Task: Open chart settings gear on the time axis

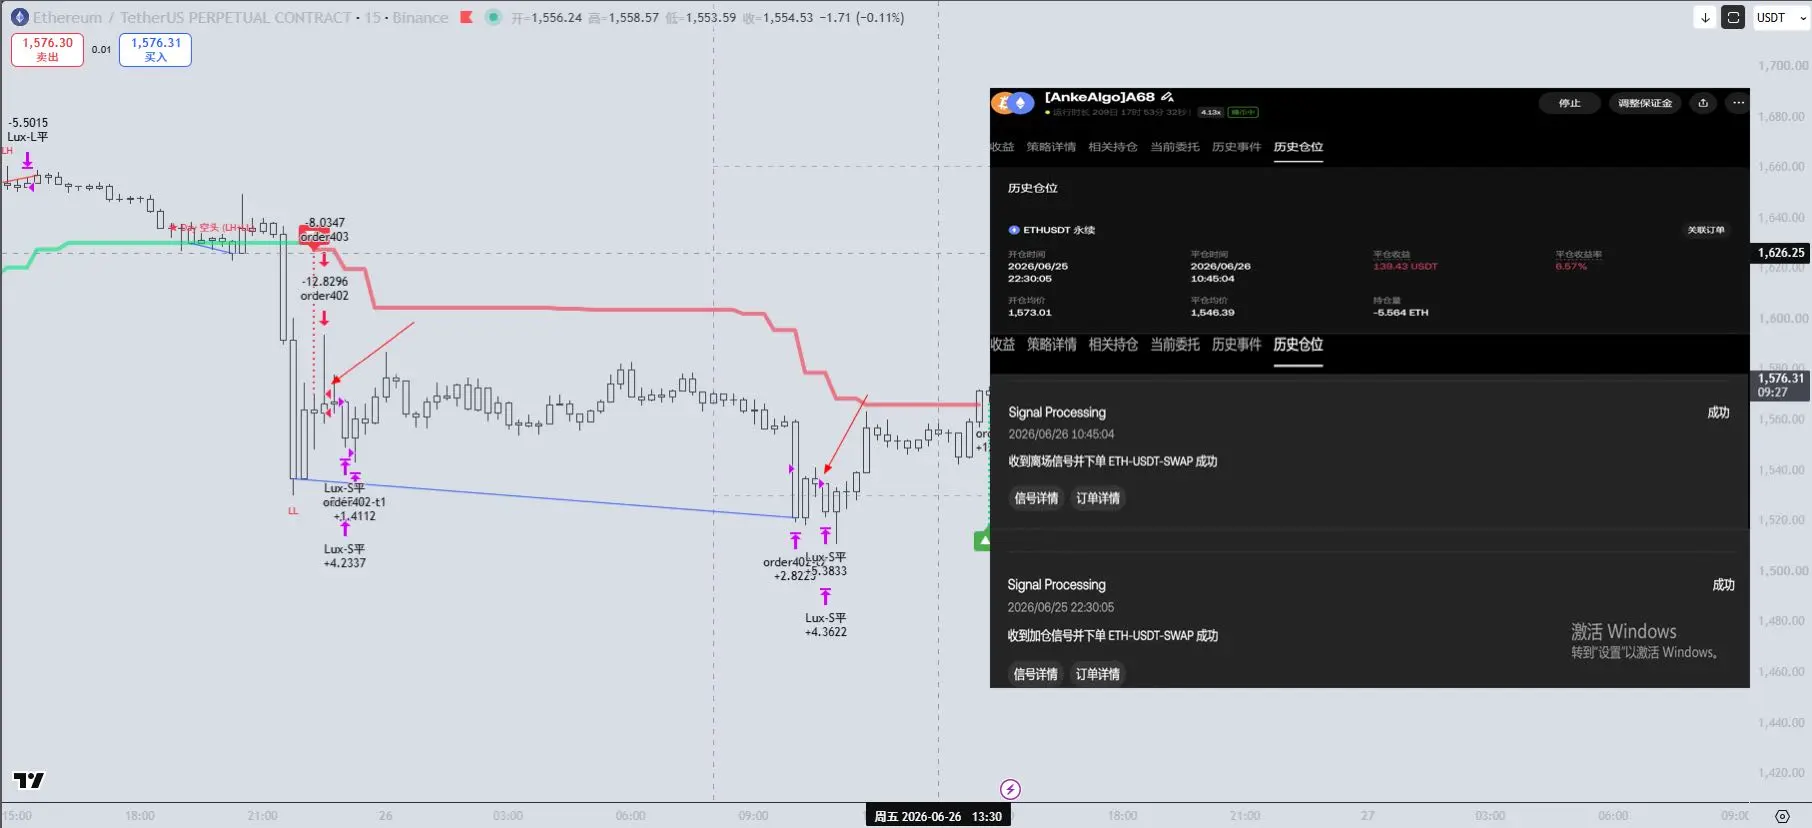Action: coord(1782,816)
